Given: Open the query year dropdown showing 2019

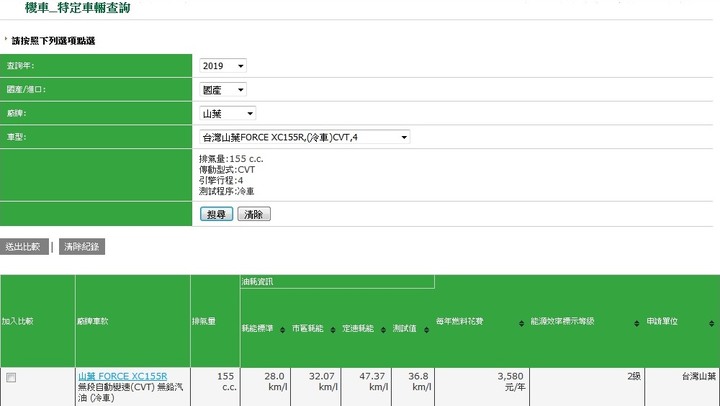Looking at the screenshot, I should coord(223,66).
